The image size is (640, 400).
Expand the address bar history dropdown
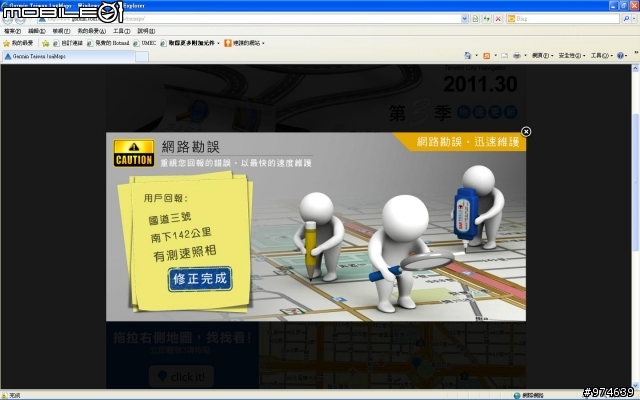click(x=464, y=19)
